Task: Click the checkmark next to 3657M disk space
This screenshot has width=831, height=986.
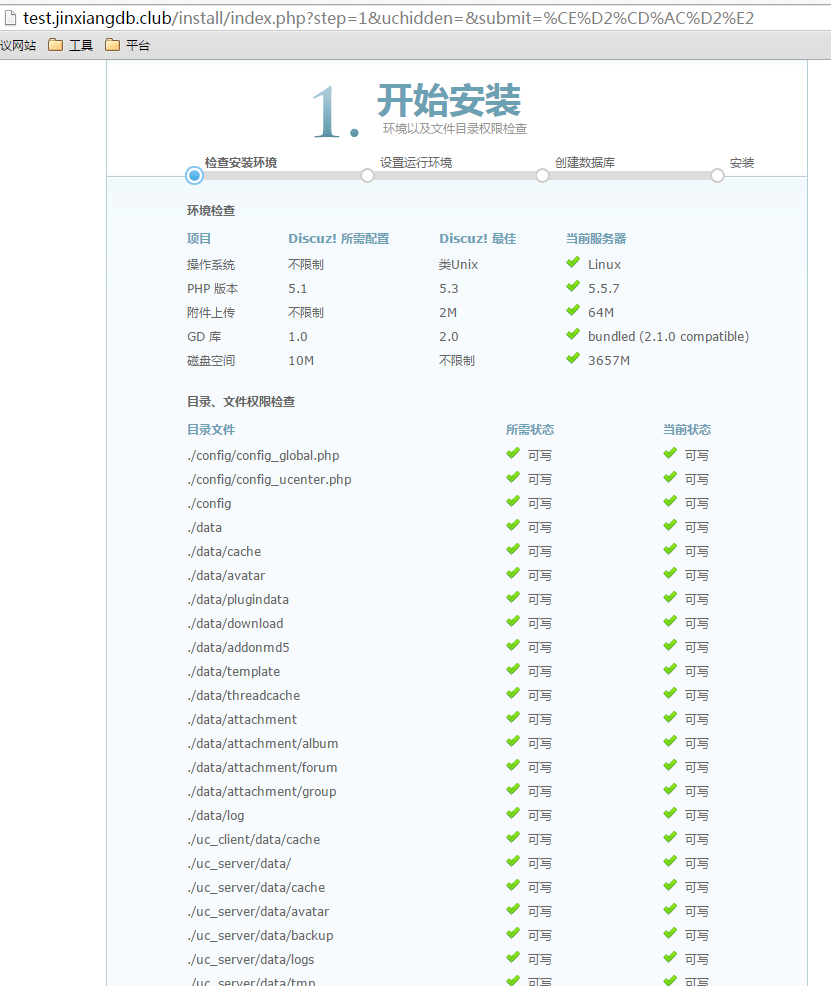Action: [x=573, y=359]
